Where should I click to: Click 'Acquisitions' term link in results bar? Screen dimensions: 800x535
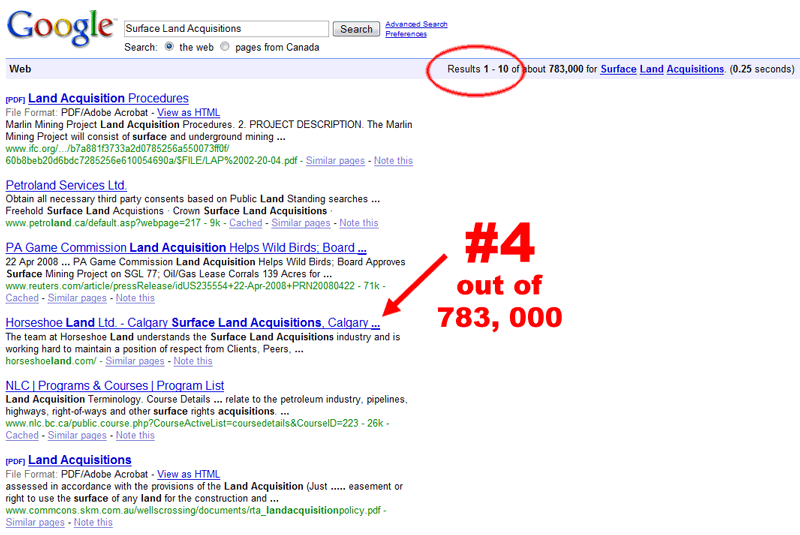(x=695, y=69)
